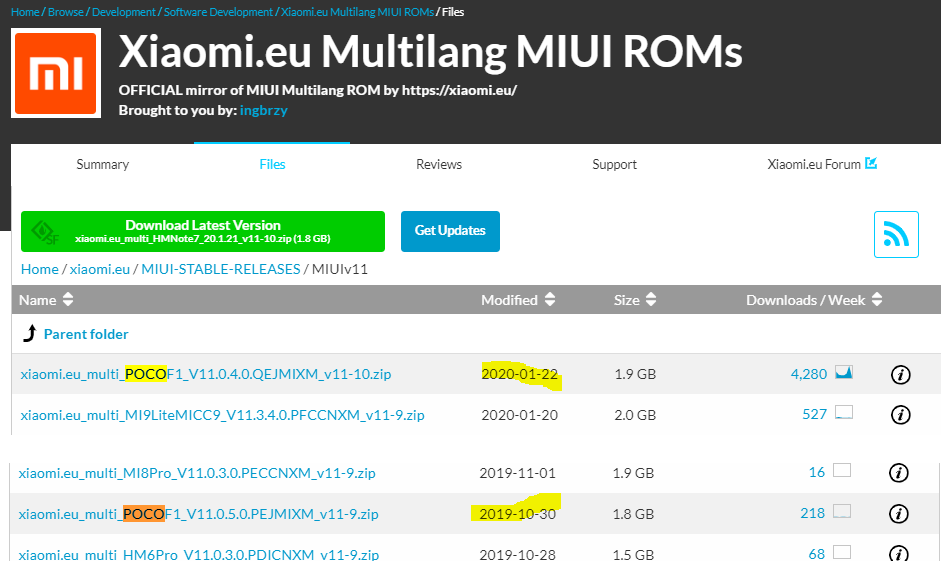Click 16 weekly downloads count
This screenshot has height=561, width=941.
click(817, 472)
